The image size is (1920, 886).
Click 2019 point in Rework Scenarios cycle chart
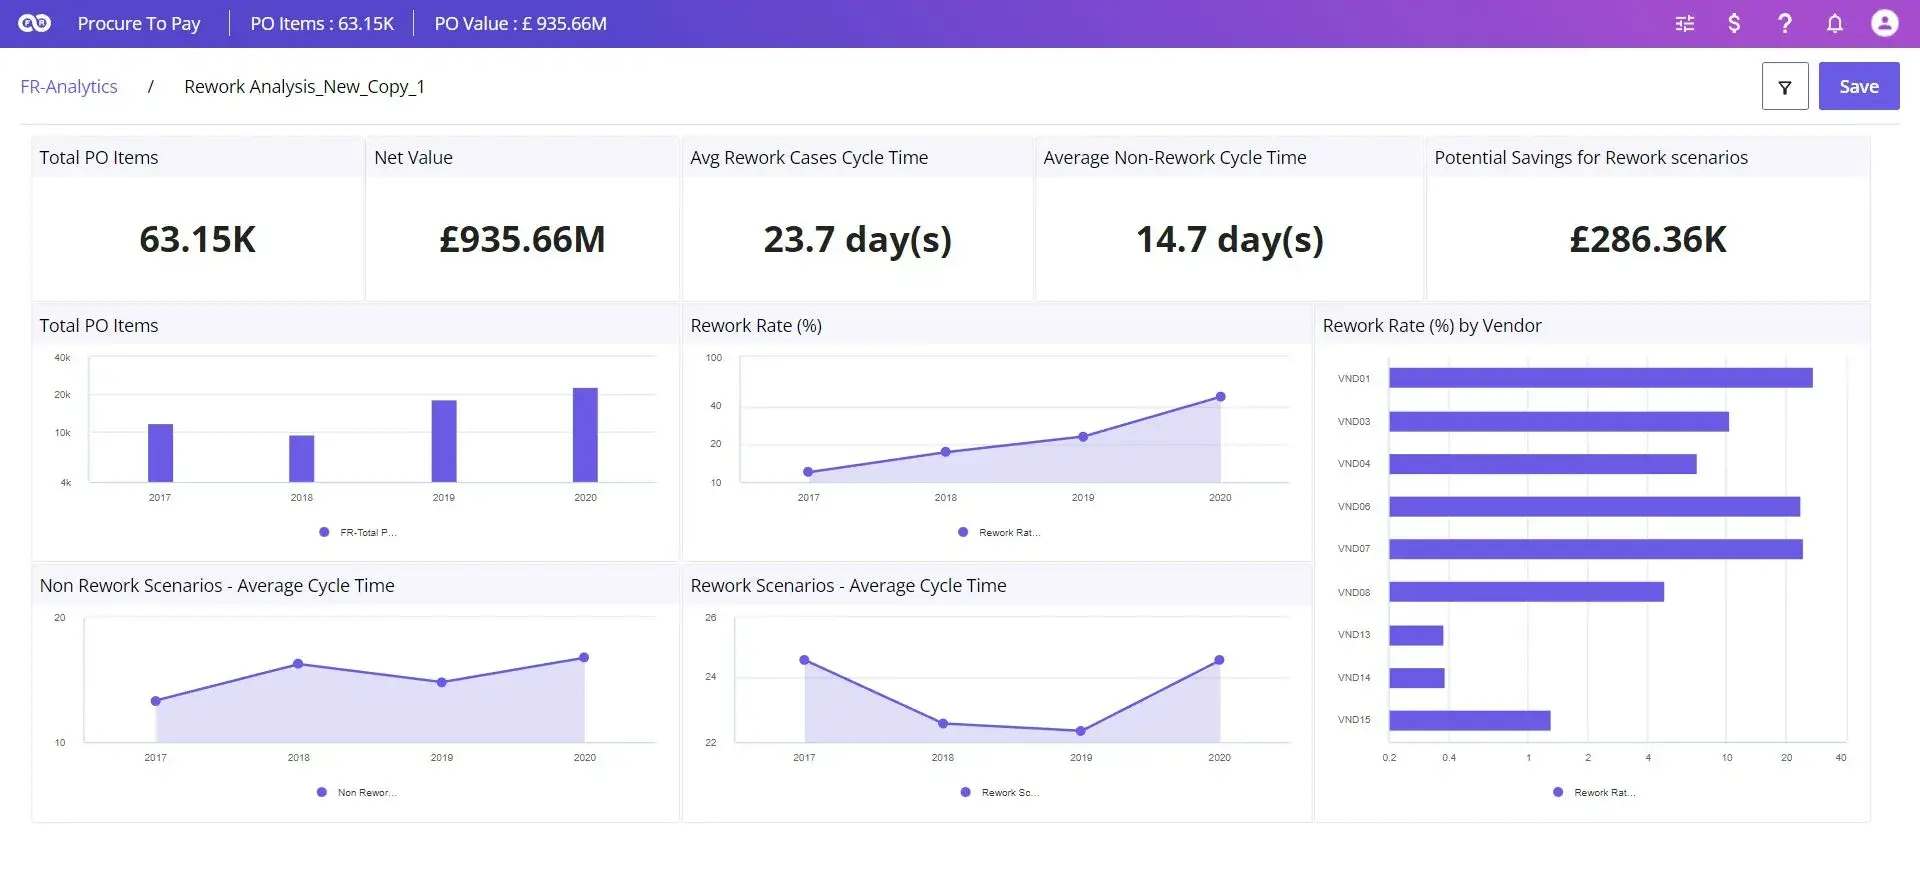[1080, 731]
